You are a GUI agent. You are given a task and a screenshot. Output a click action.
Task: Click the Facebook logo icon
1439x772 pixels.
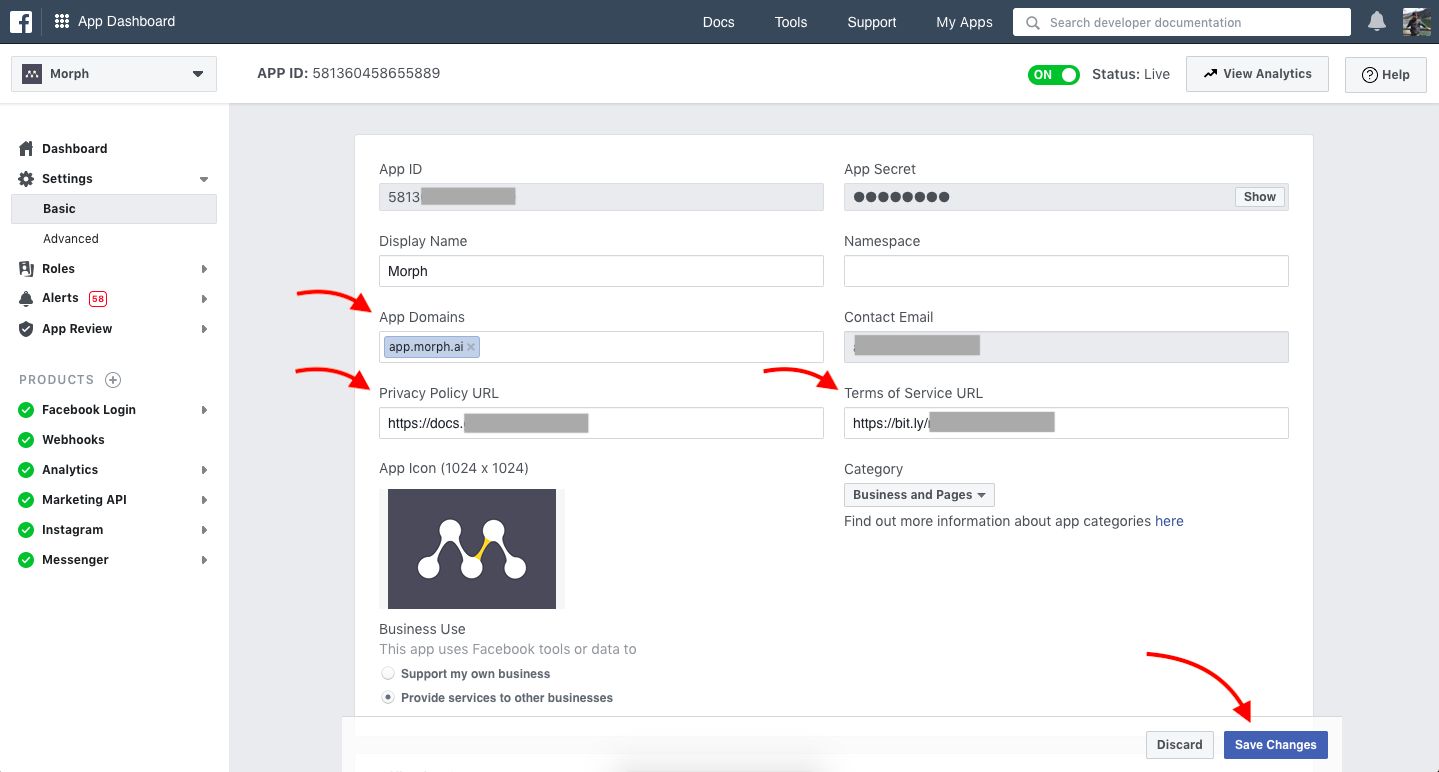click(x=21, y=21)
